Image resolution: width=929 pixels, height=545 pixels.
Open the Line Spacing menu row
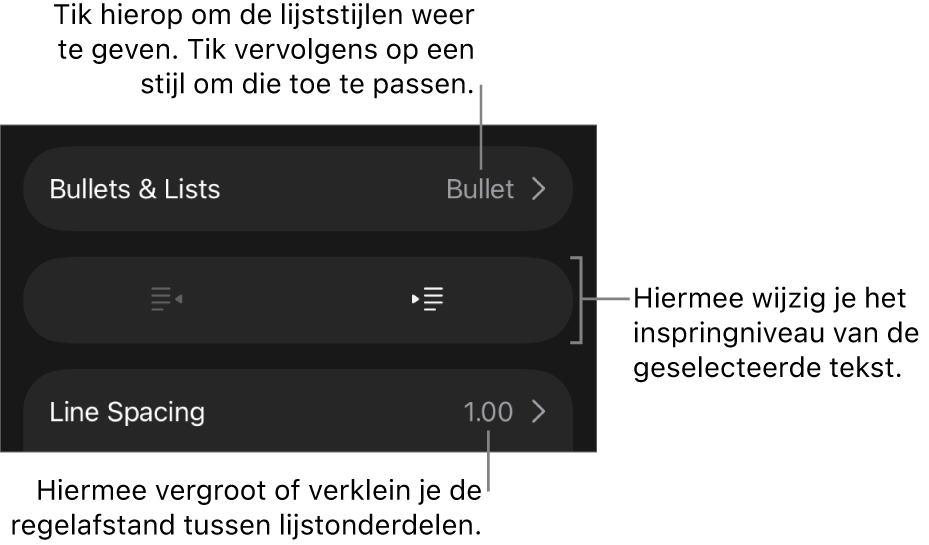click(x=297, y=412)
